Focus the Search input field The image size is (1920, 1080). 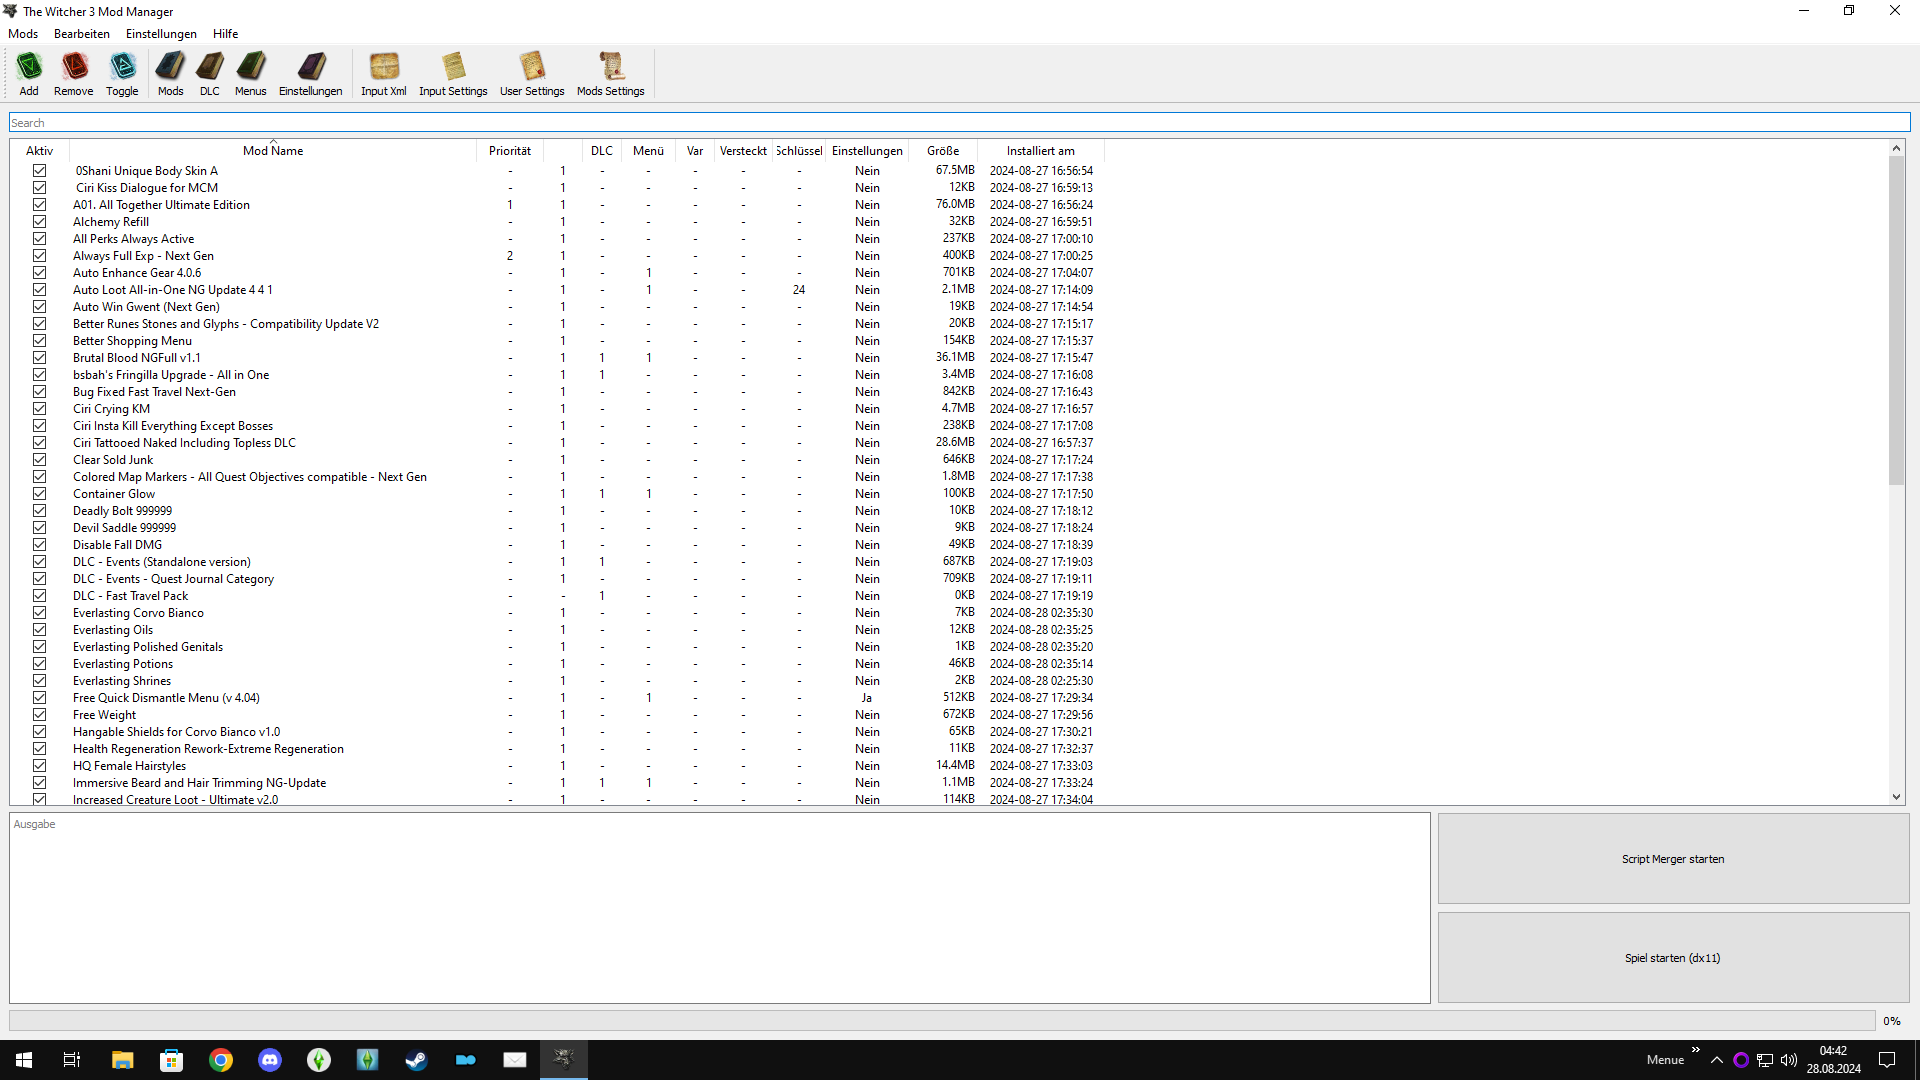960,123
